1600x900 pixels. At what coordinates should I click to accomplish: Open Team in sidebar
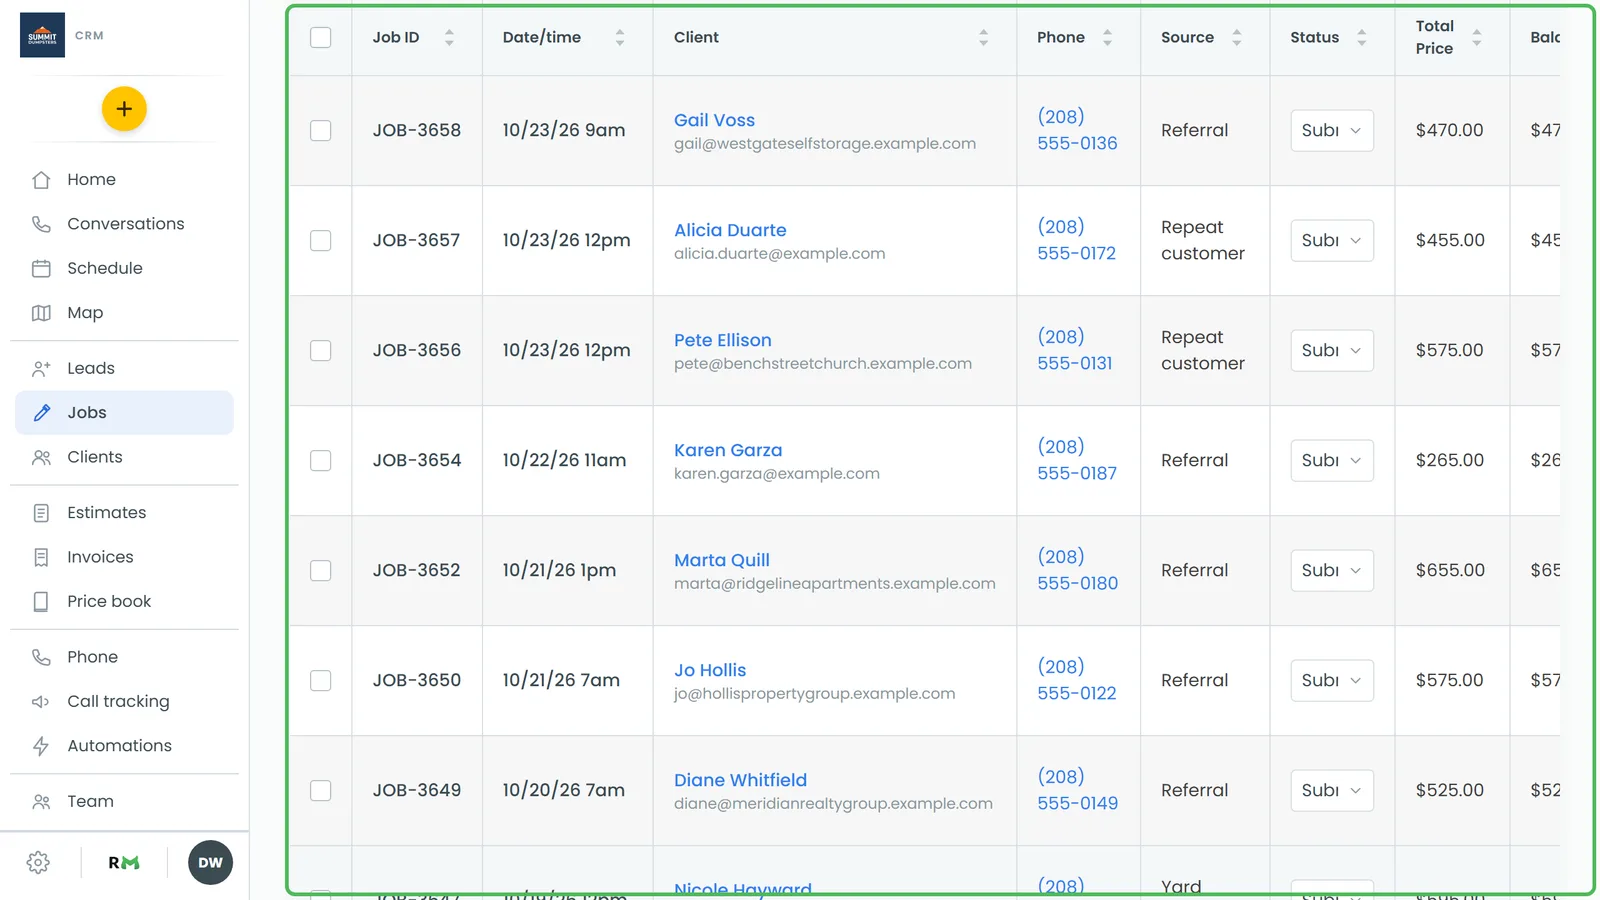point(124,802)
